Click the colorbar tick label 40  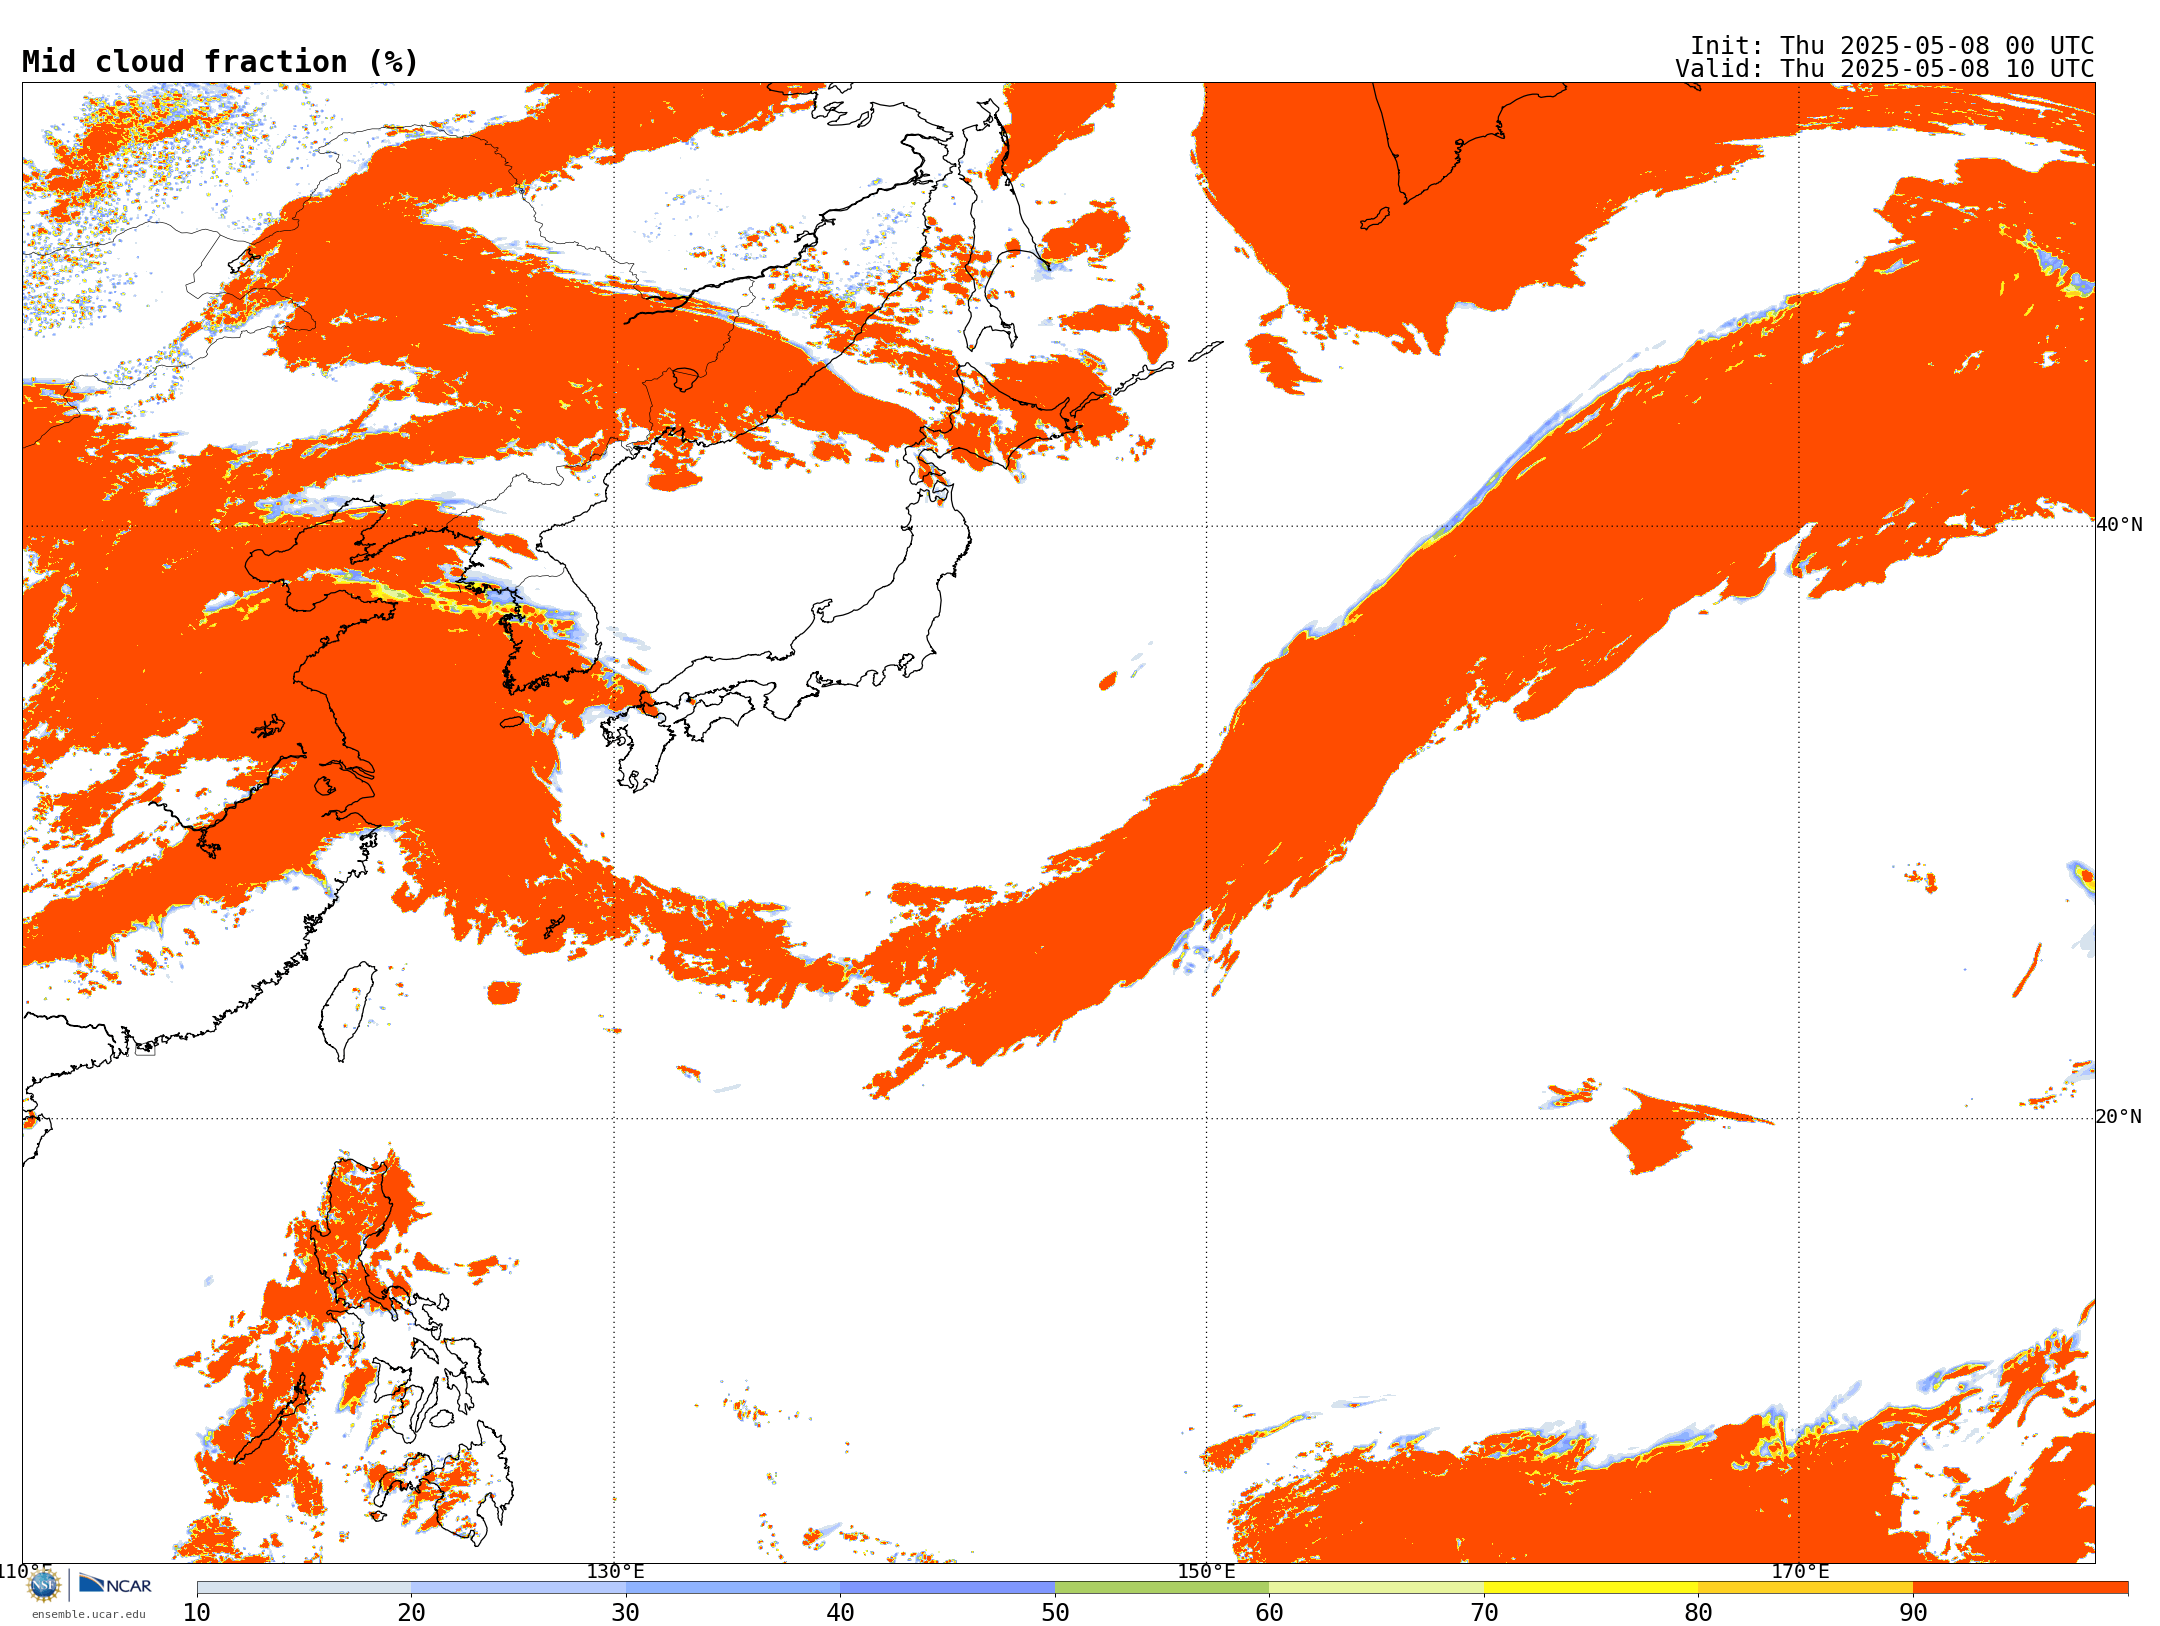(x=840, y=1613)
